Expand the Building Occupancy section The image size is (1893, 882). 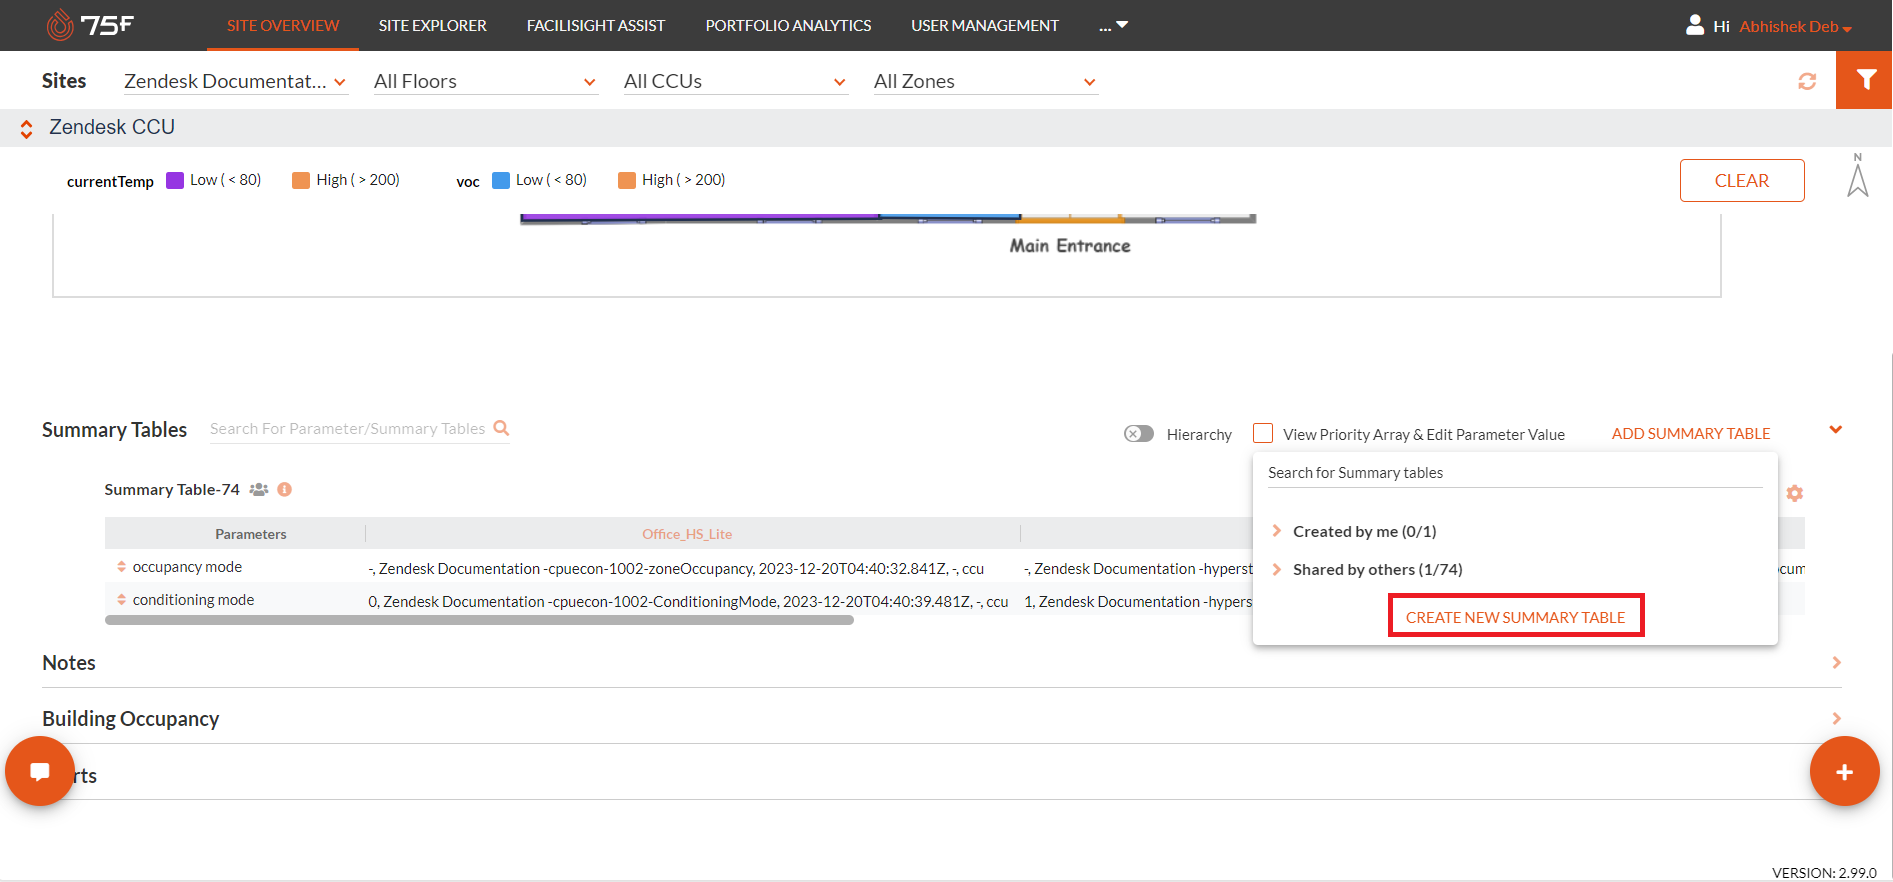click(x=1836, y=718)
